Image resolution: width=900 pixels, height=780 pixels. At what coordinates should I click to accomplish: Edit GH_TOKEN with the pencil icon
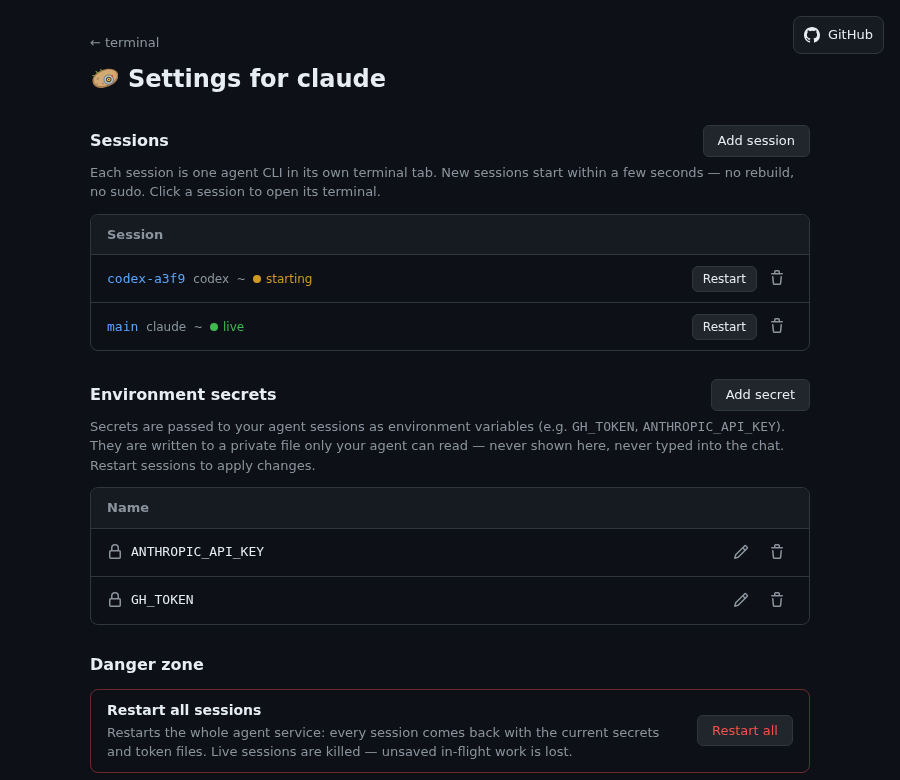tap(740, 600)
